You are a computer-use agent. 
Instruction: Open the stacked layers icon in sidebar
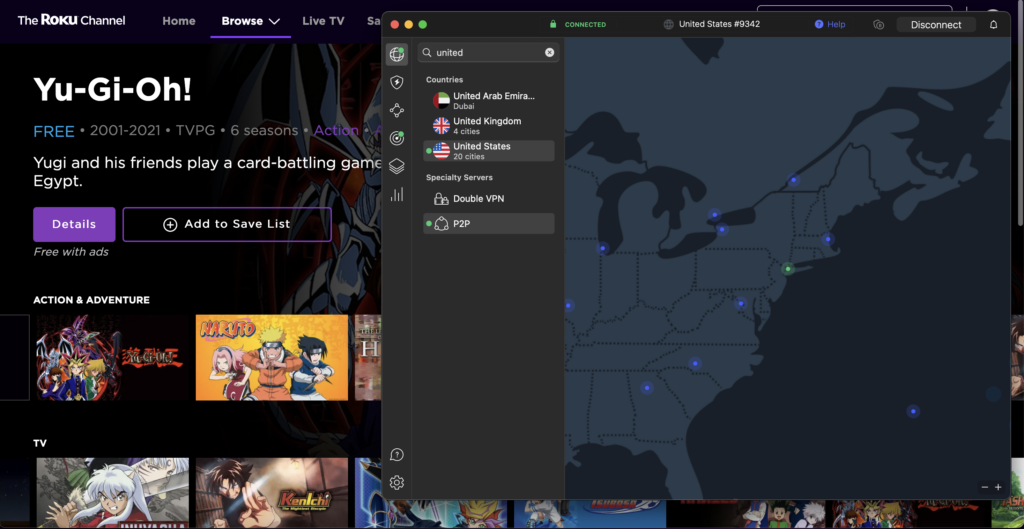(x=396, y=166)
